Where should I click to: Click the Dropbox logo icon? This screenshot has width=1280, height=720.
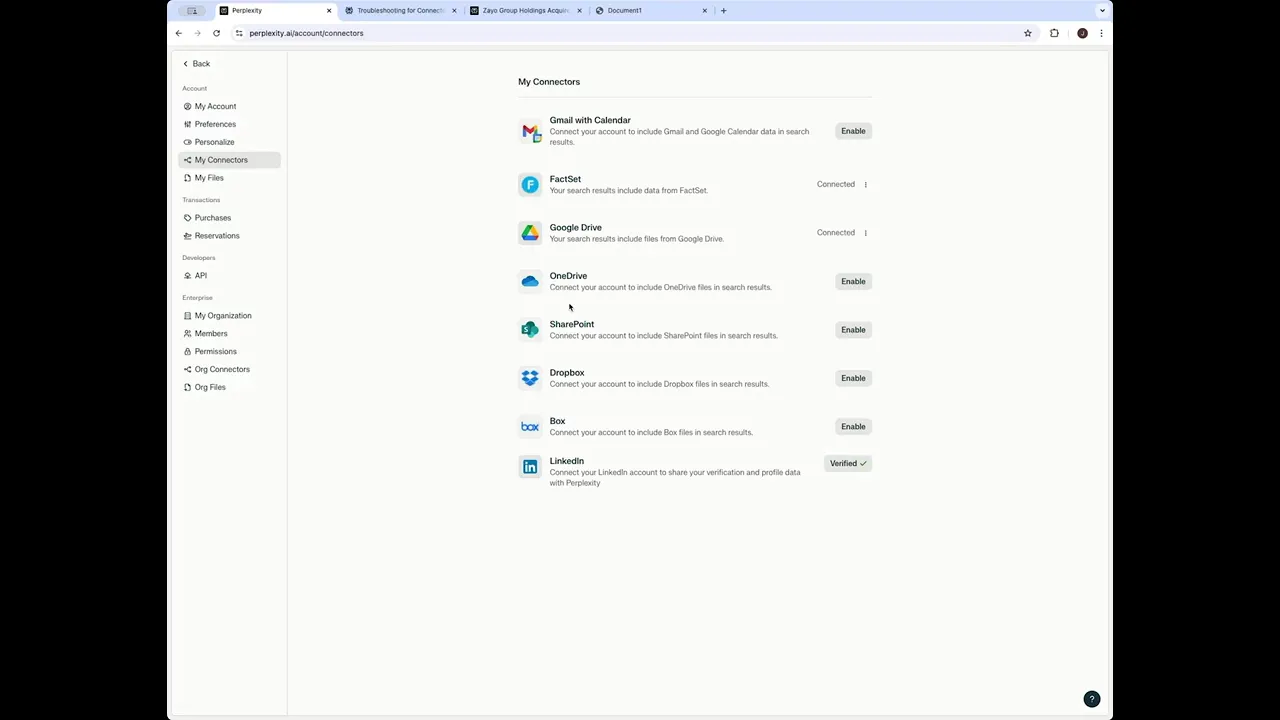[530, 378]
